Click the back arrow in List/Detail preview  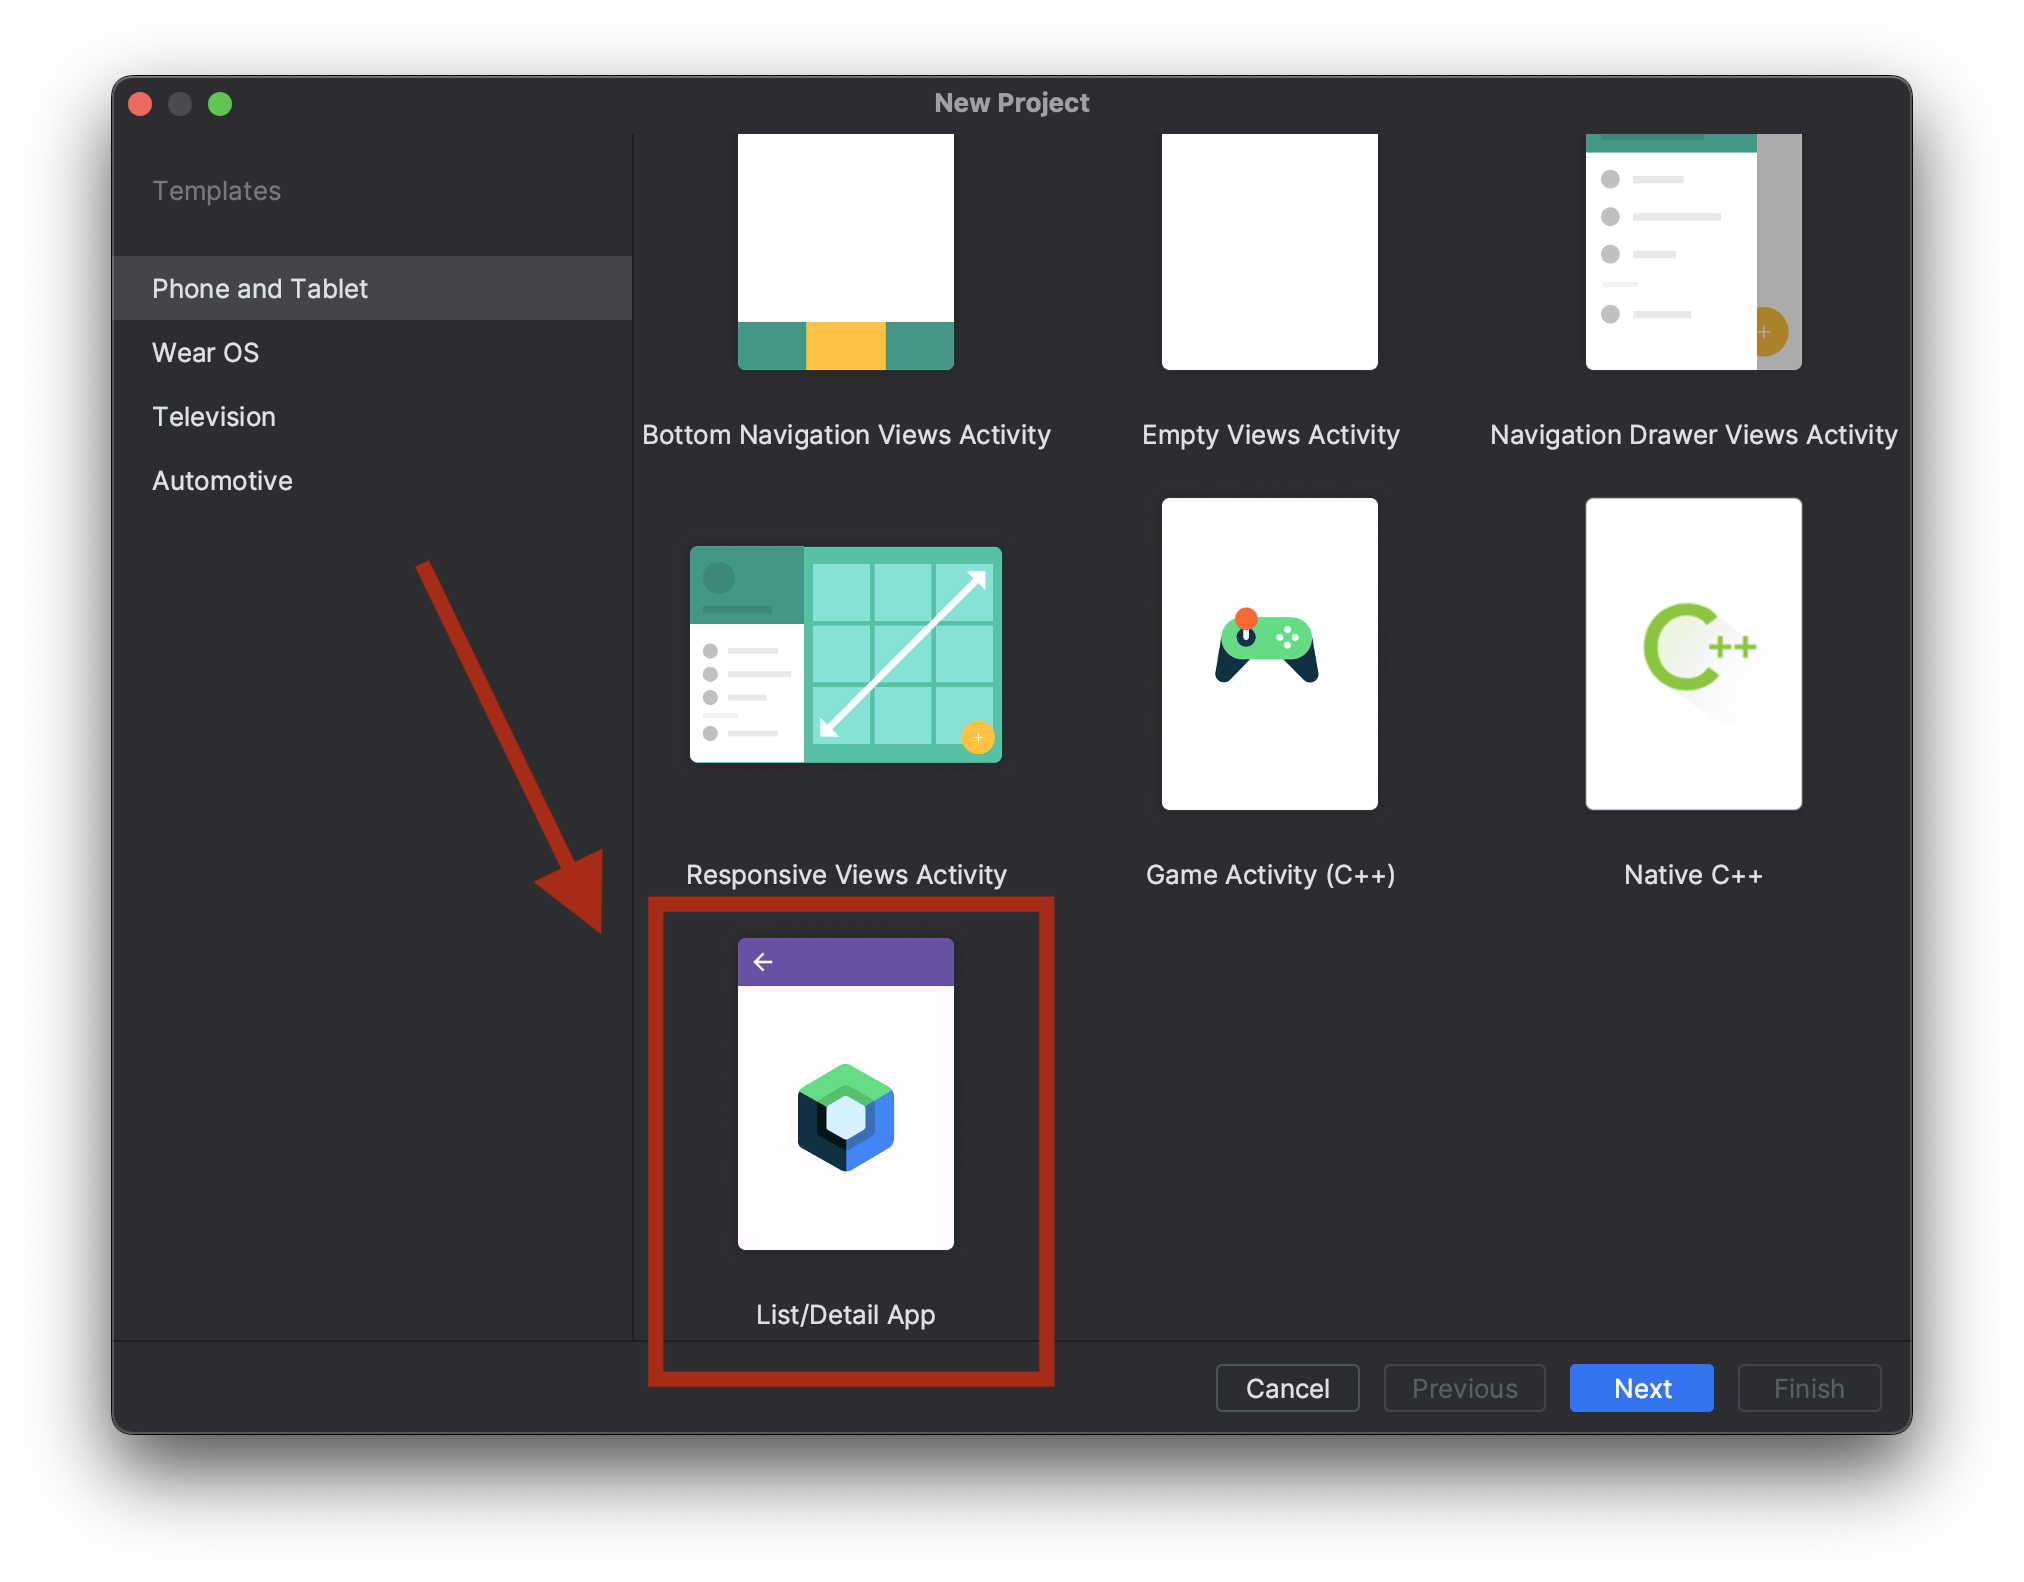pos(763,962)
